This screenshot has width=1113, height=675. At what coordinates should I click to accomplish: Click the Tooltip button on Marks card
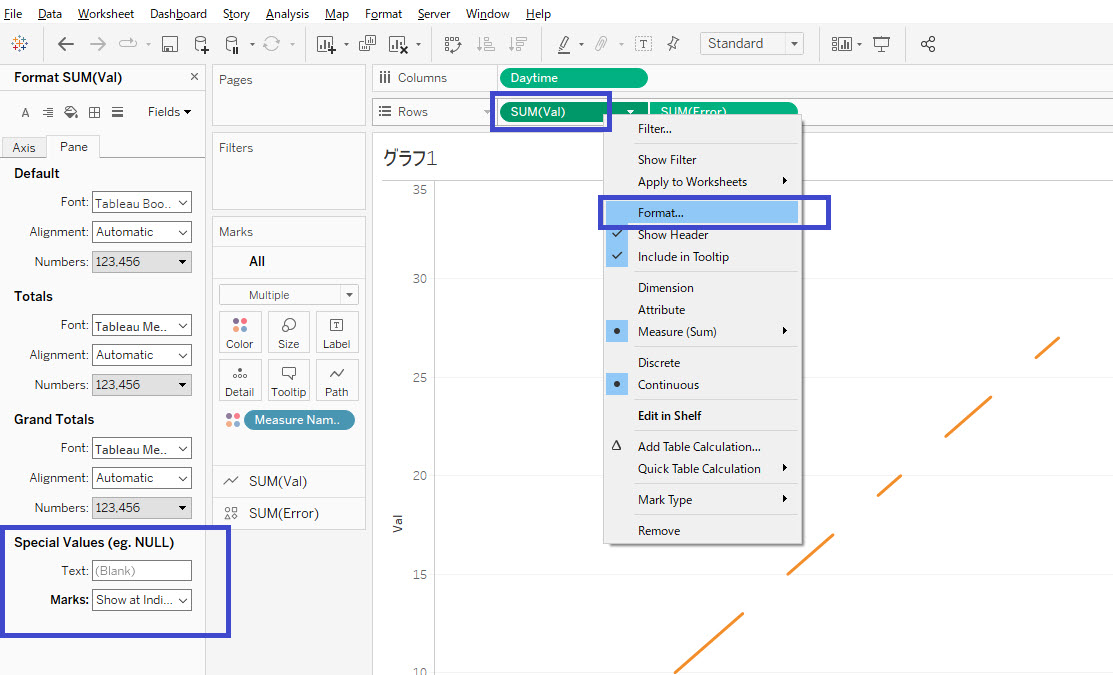pyautogui.click(x=288, y=380)
